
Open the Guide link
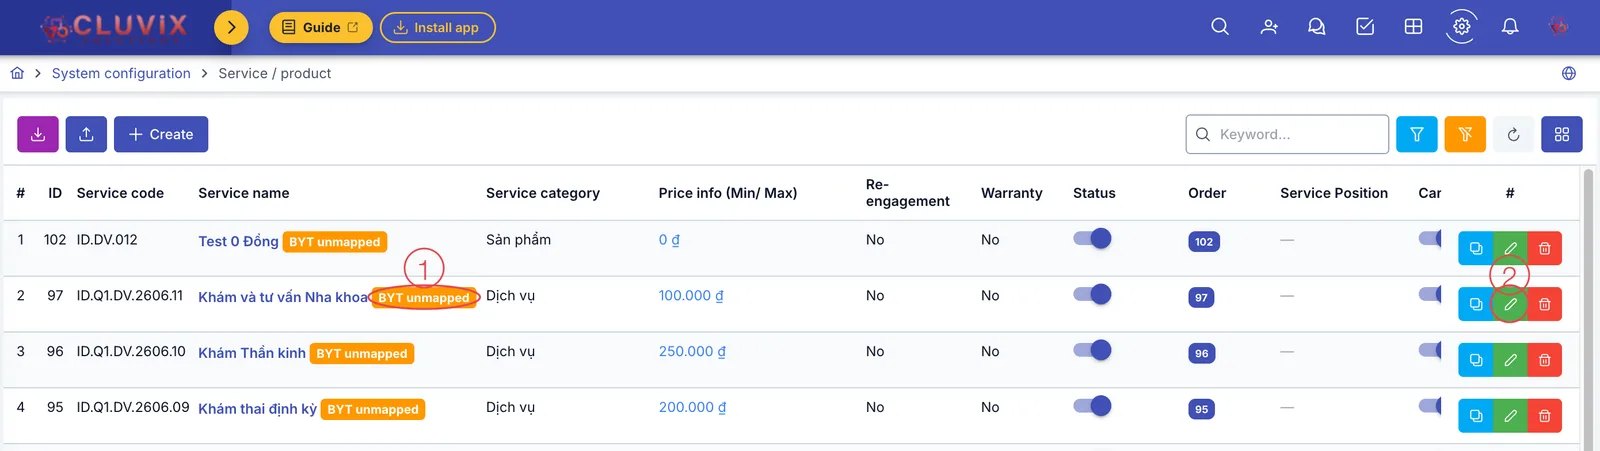pos(321,27)
